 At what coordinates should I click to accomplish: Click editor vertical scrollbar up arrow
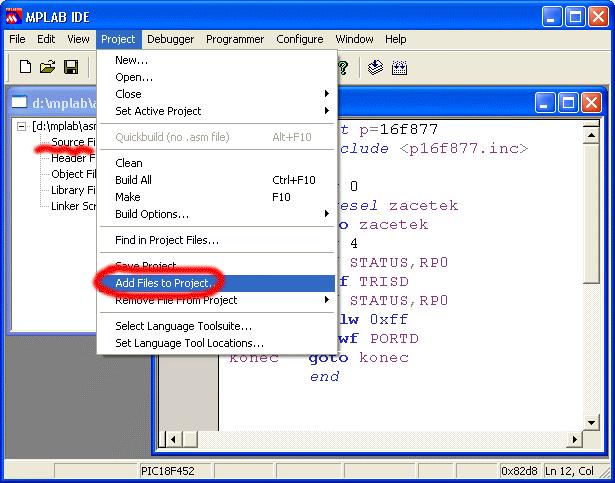click(591, 135)
